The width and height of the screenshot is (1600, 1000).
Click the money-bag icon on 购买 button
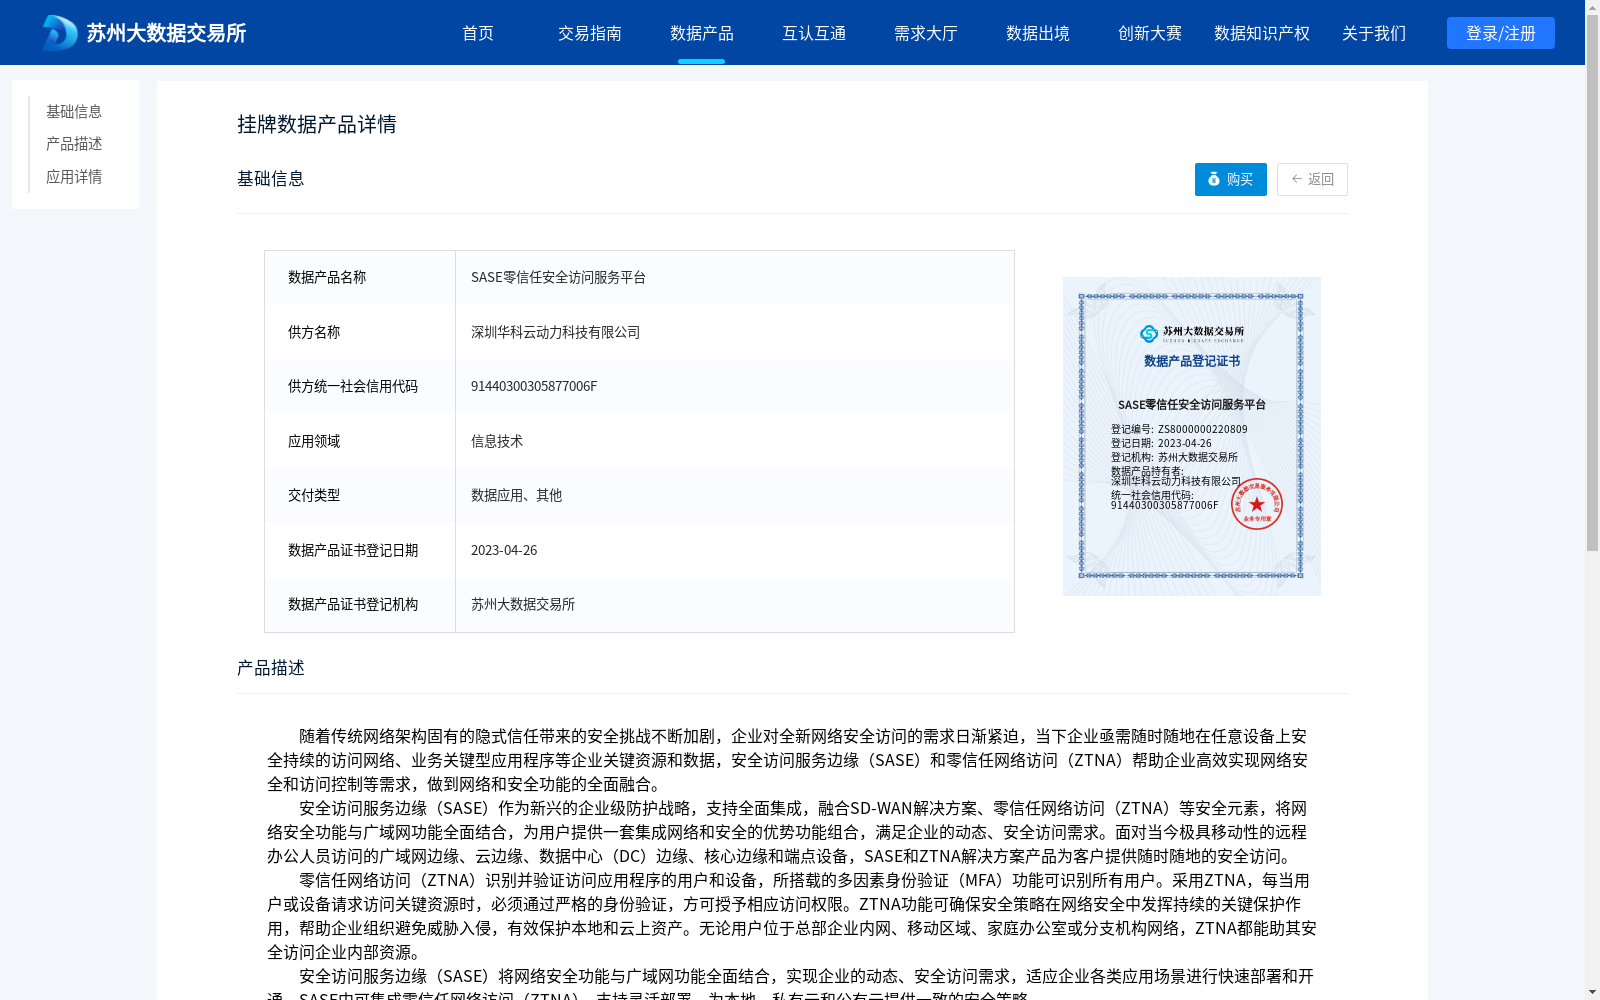pos(1212,179)
